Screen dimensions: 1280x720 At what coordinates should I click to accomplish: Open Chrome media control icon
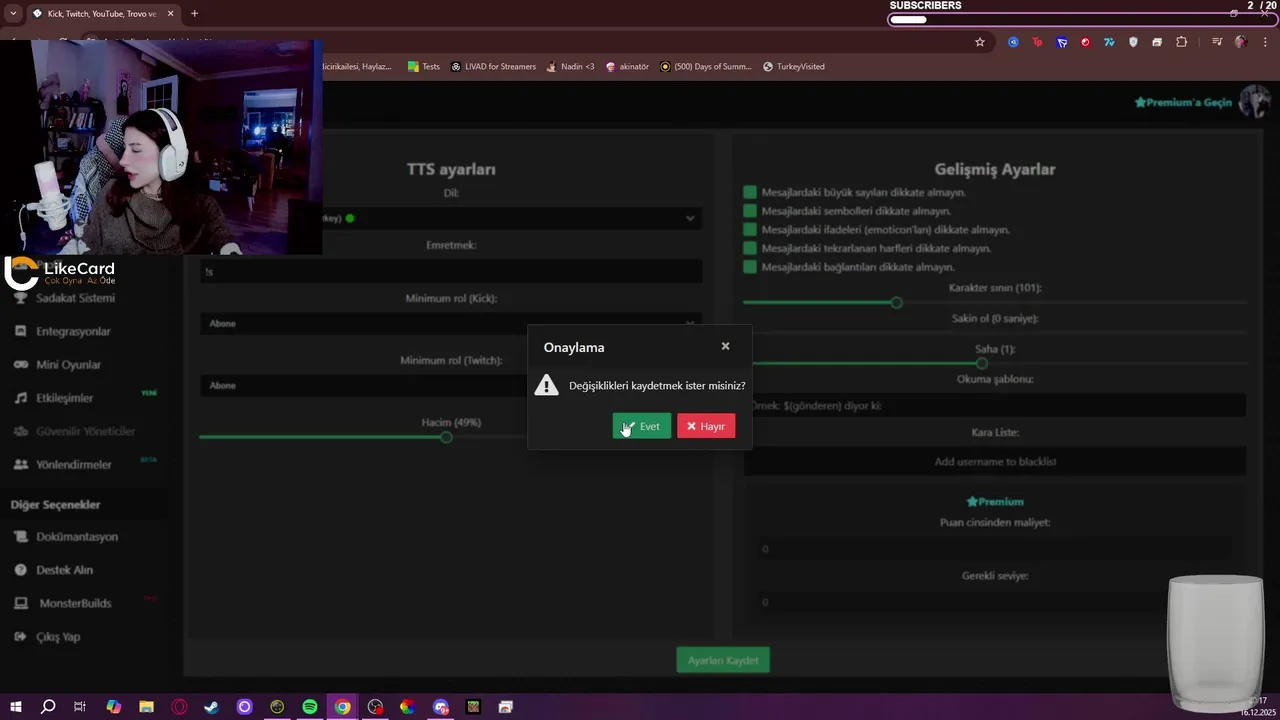click(x=1217, y=42)
